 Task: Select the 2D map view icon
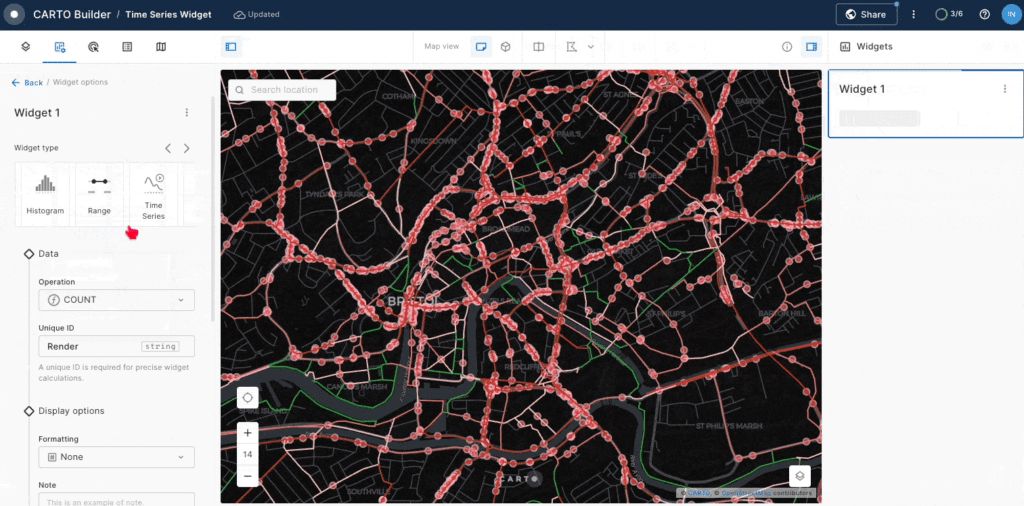[x=481, y=47]
